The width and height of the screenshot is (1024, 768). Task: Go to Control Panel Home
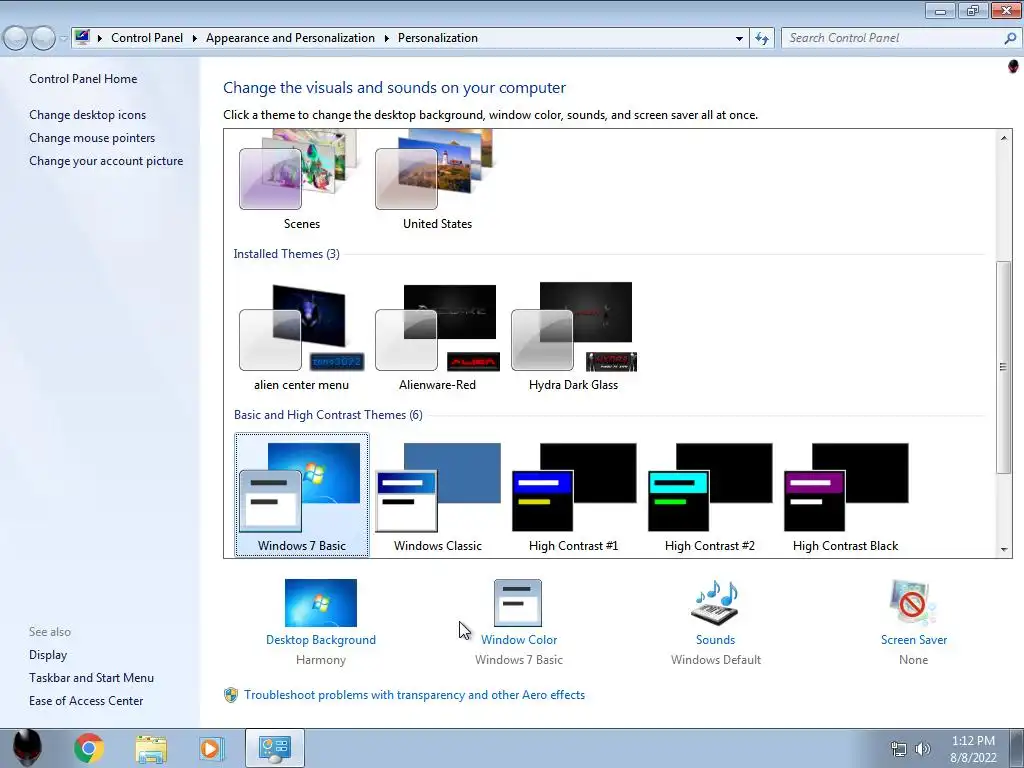click(x=83, y=79)
